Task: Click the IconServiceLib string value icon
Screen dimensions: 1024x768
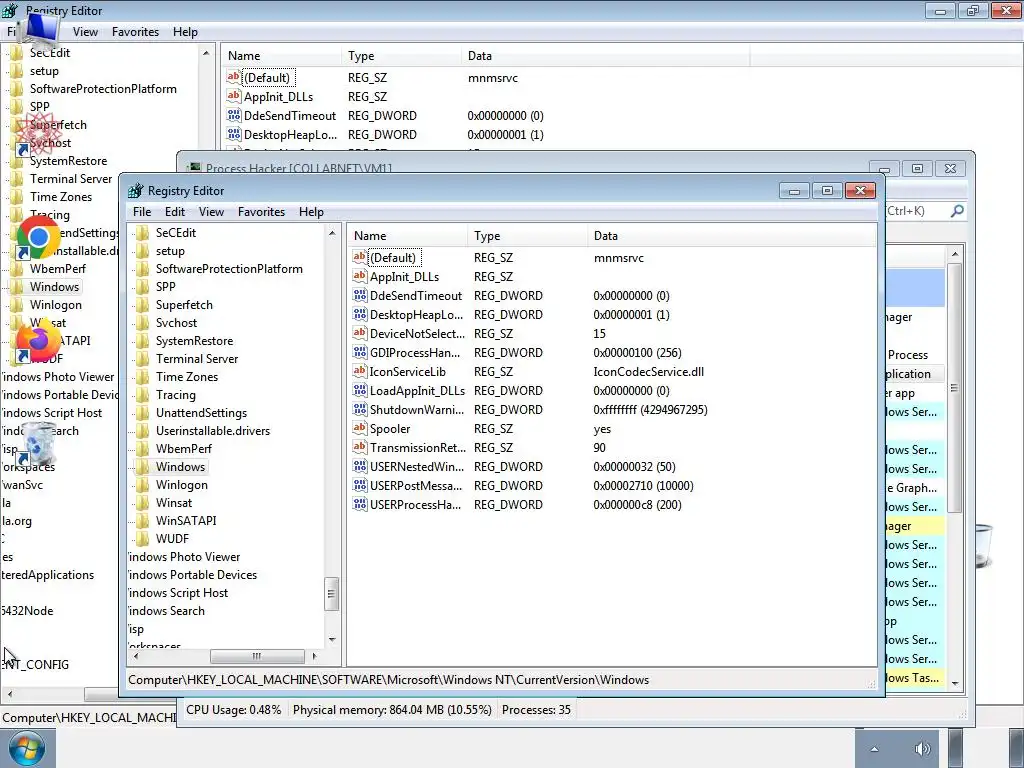Action: [x=359, y=370]
